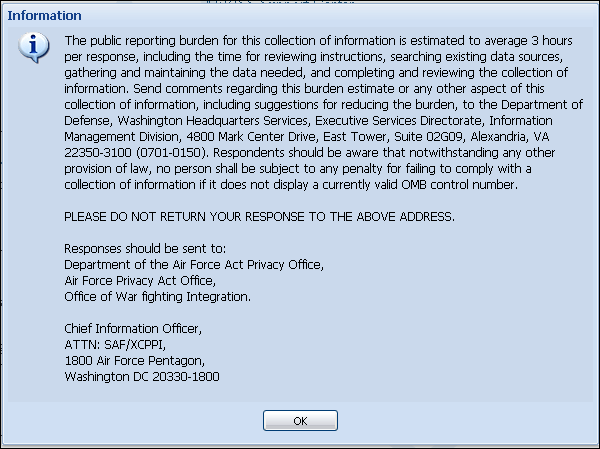This screenshot has width=600, height=449.
Task: Click the OK button
Action: click(300, 421)
